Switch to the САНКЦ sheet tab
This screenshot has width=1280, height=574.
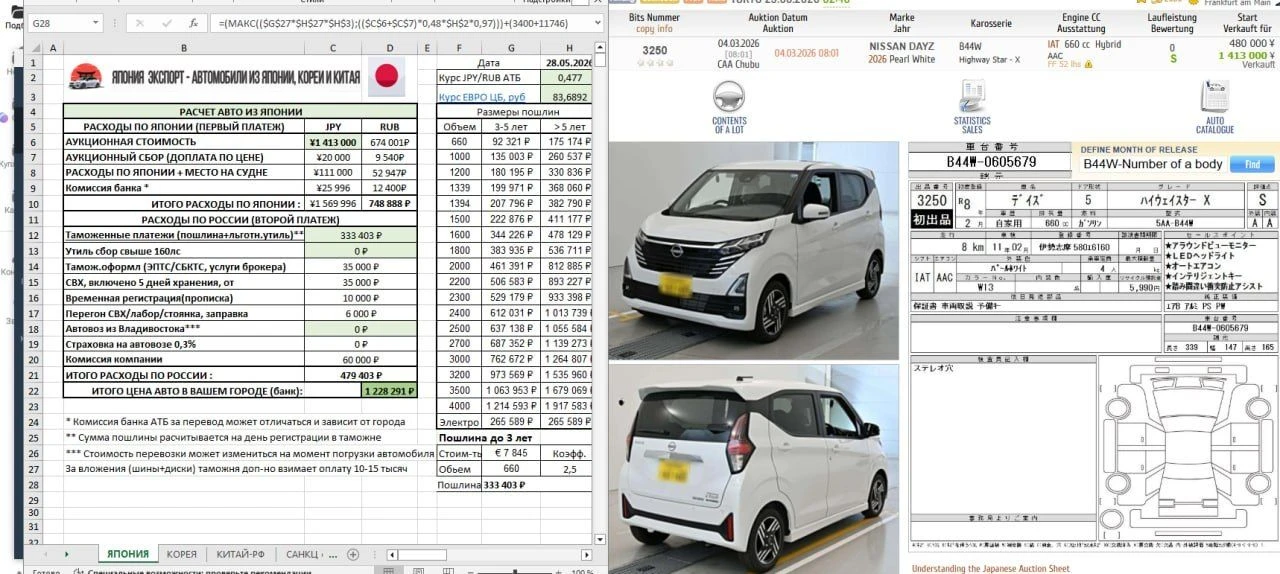302,554
